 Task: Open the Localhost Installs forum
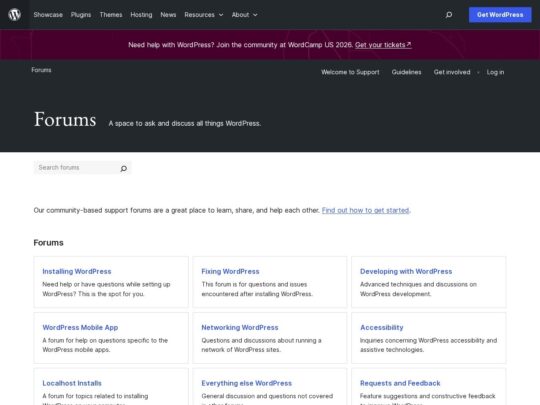(72, 383)
